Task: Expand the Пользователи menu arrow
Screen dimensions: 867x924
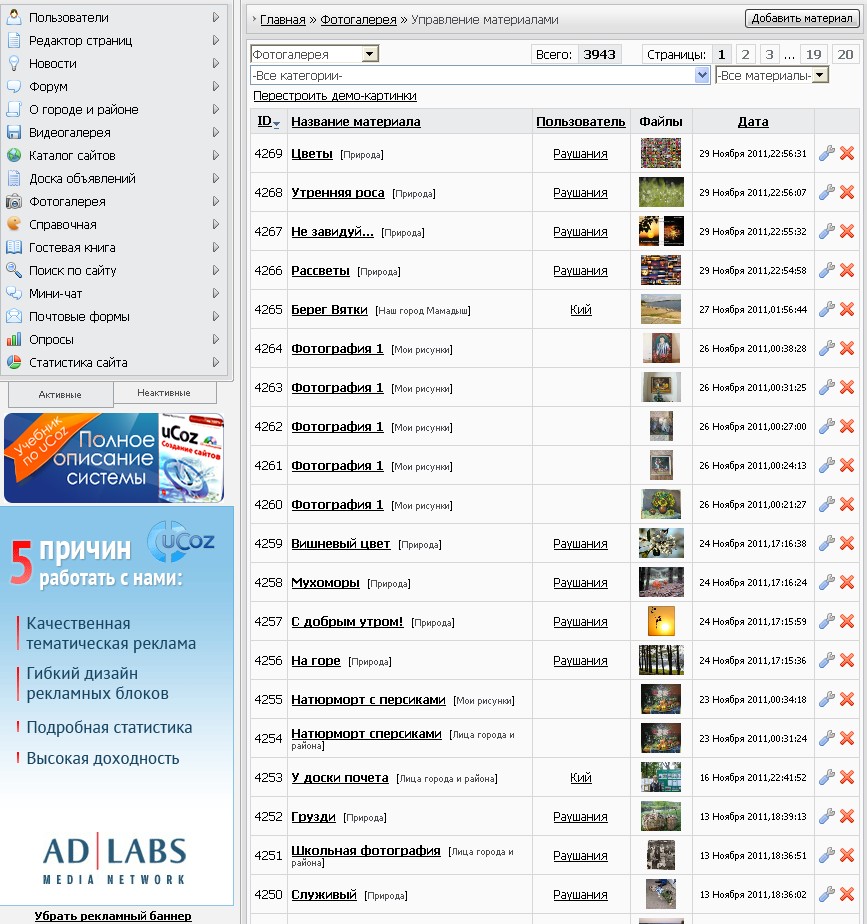Action: [216, 17]
